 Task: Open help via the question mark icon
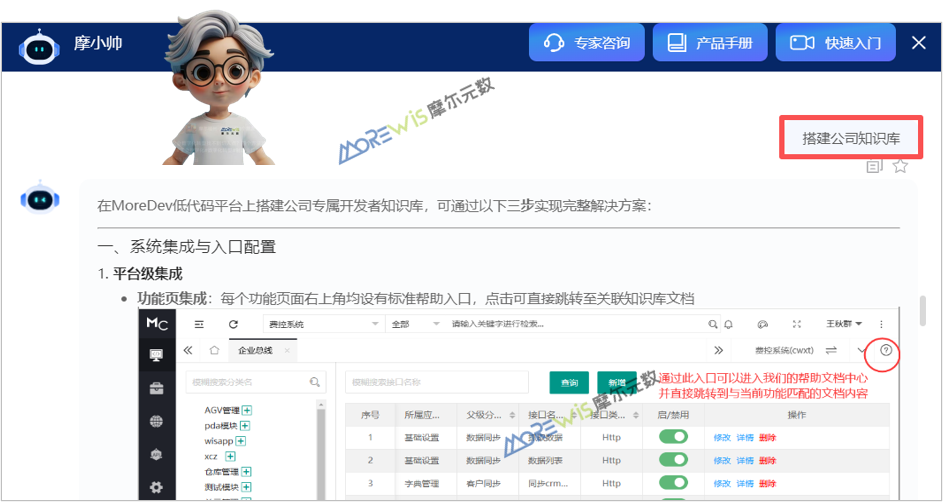click(x=885, y=350)
